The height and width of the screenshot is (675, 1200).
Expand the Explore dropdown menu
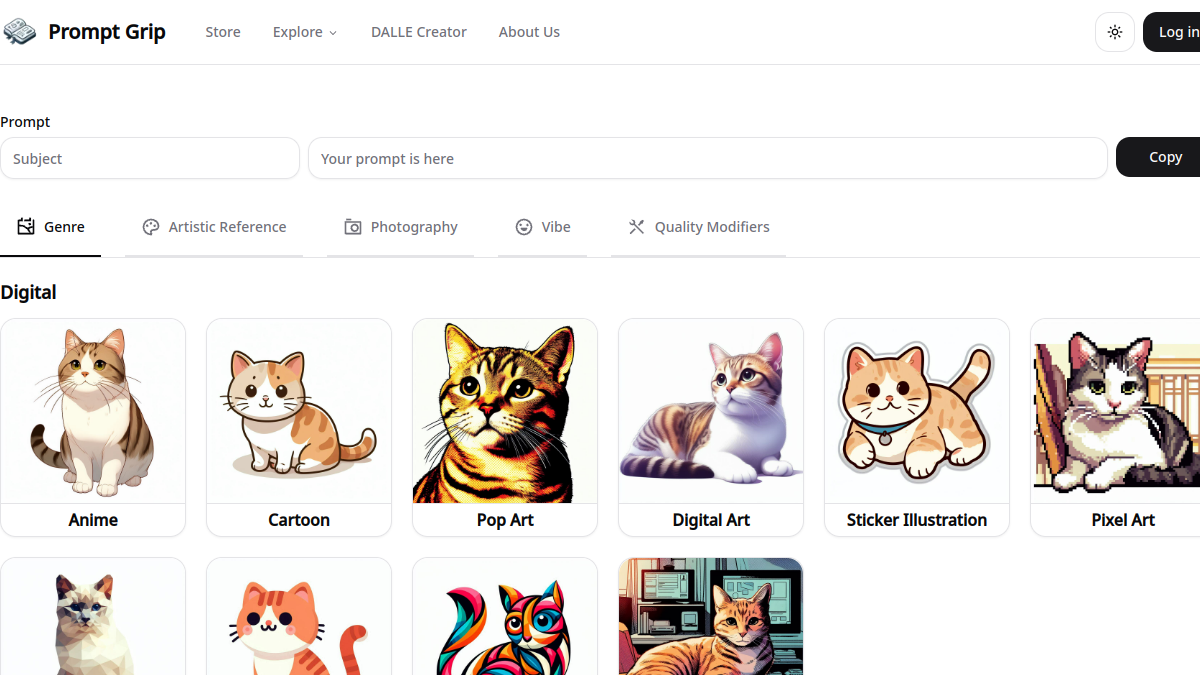(x=305, y=32)
